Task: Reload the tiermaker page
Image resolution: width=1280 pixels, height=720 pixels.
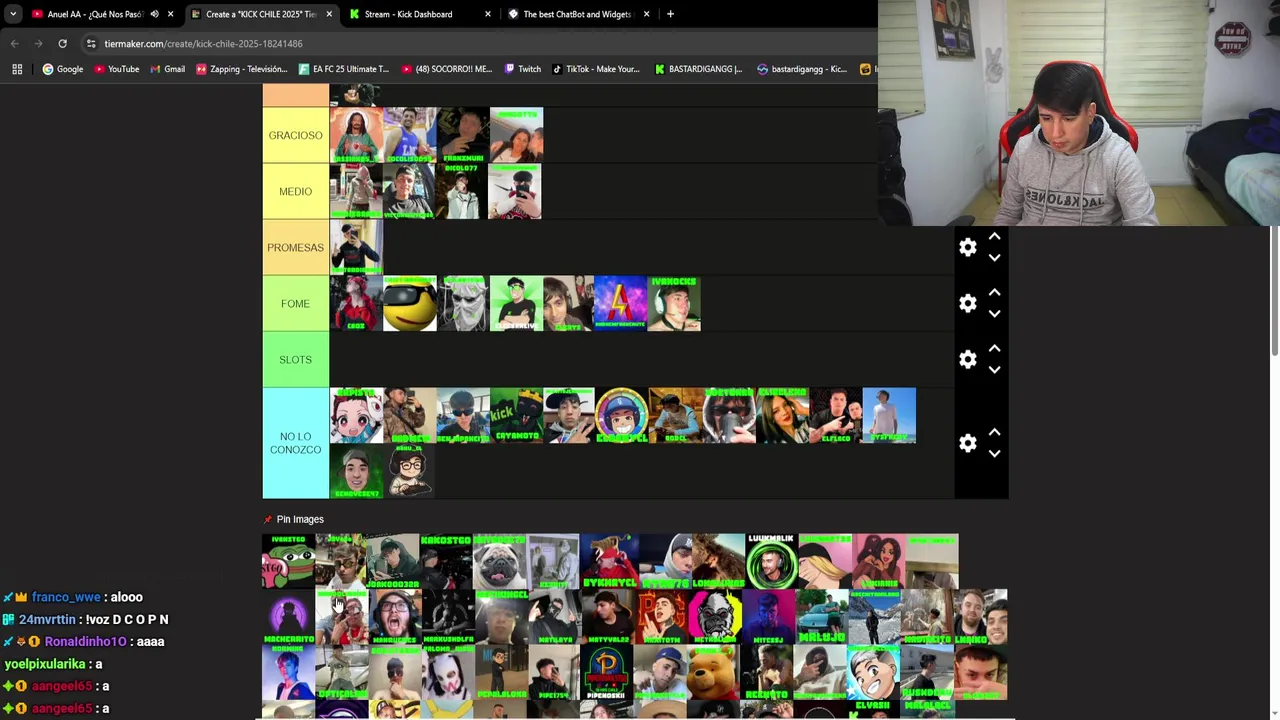Action: click(x=62, y=44)
